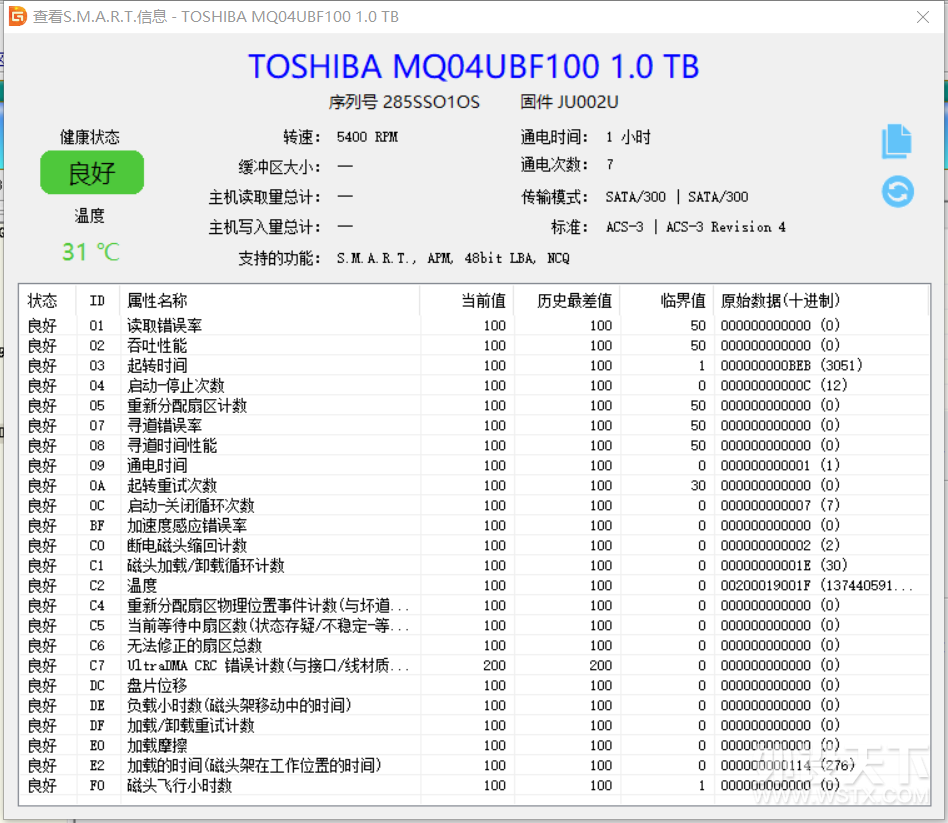
Task: Click raw value 00200019001F temperature data
Action: (816, 585)
